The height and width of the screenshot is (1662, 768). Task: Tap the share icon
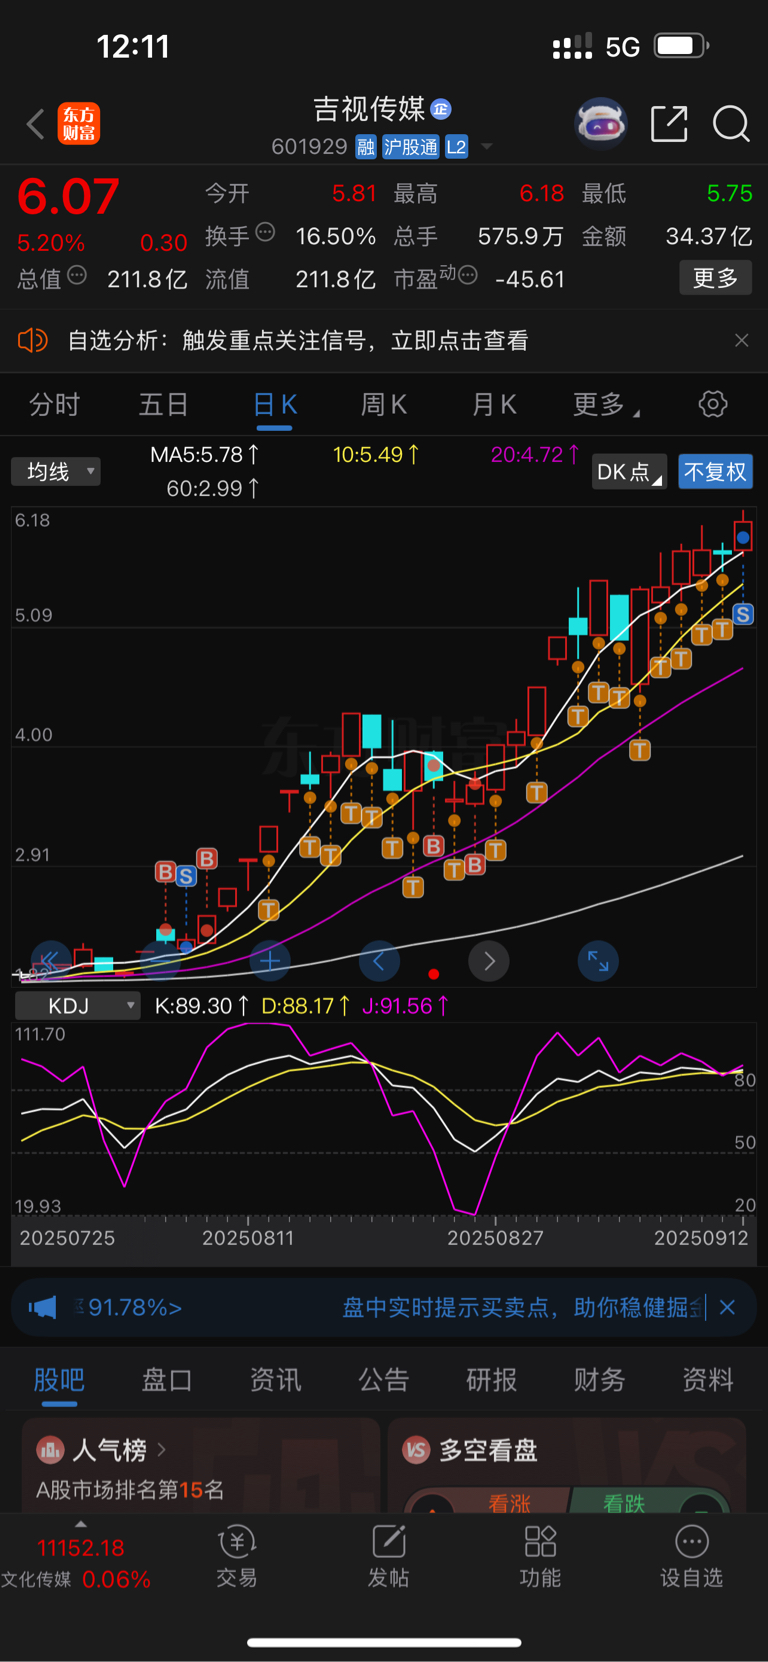[669, 124]
